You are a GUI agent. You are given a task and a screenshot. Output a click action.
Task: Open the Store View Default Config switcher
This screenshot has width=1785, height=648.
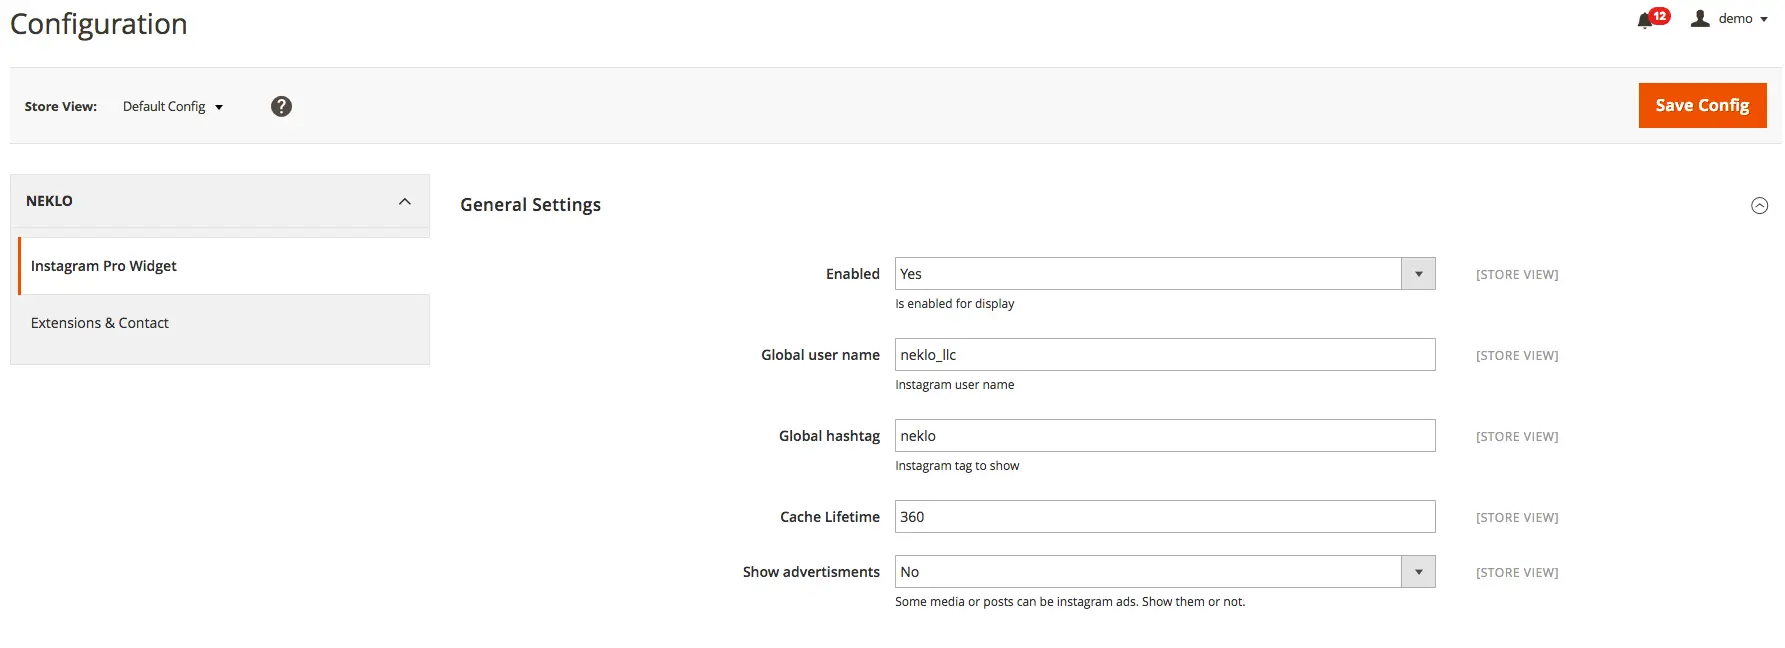coord(173,107)
